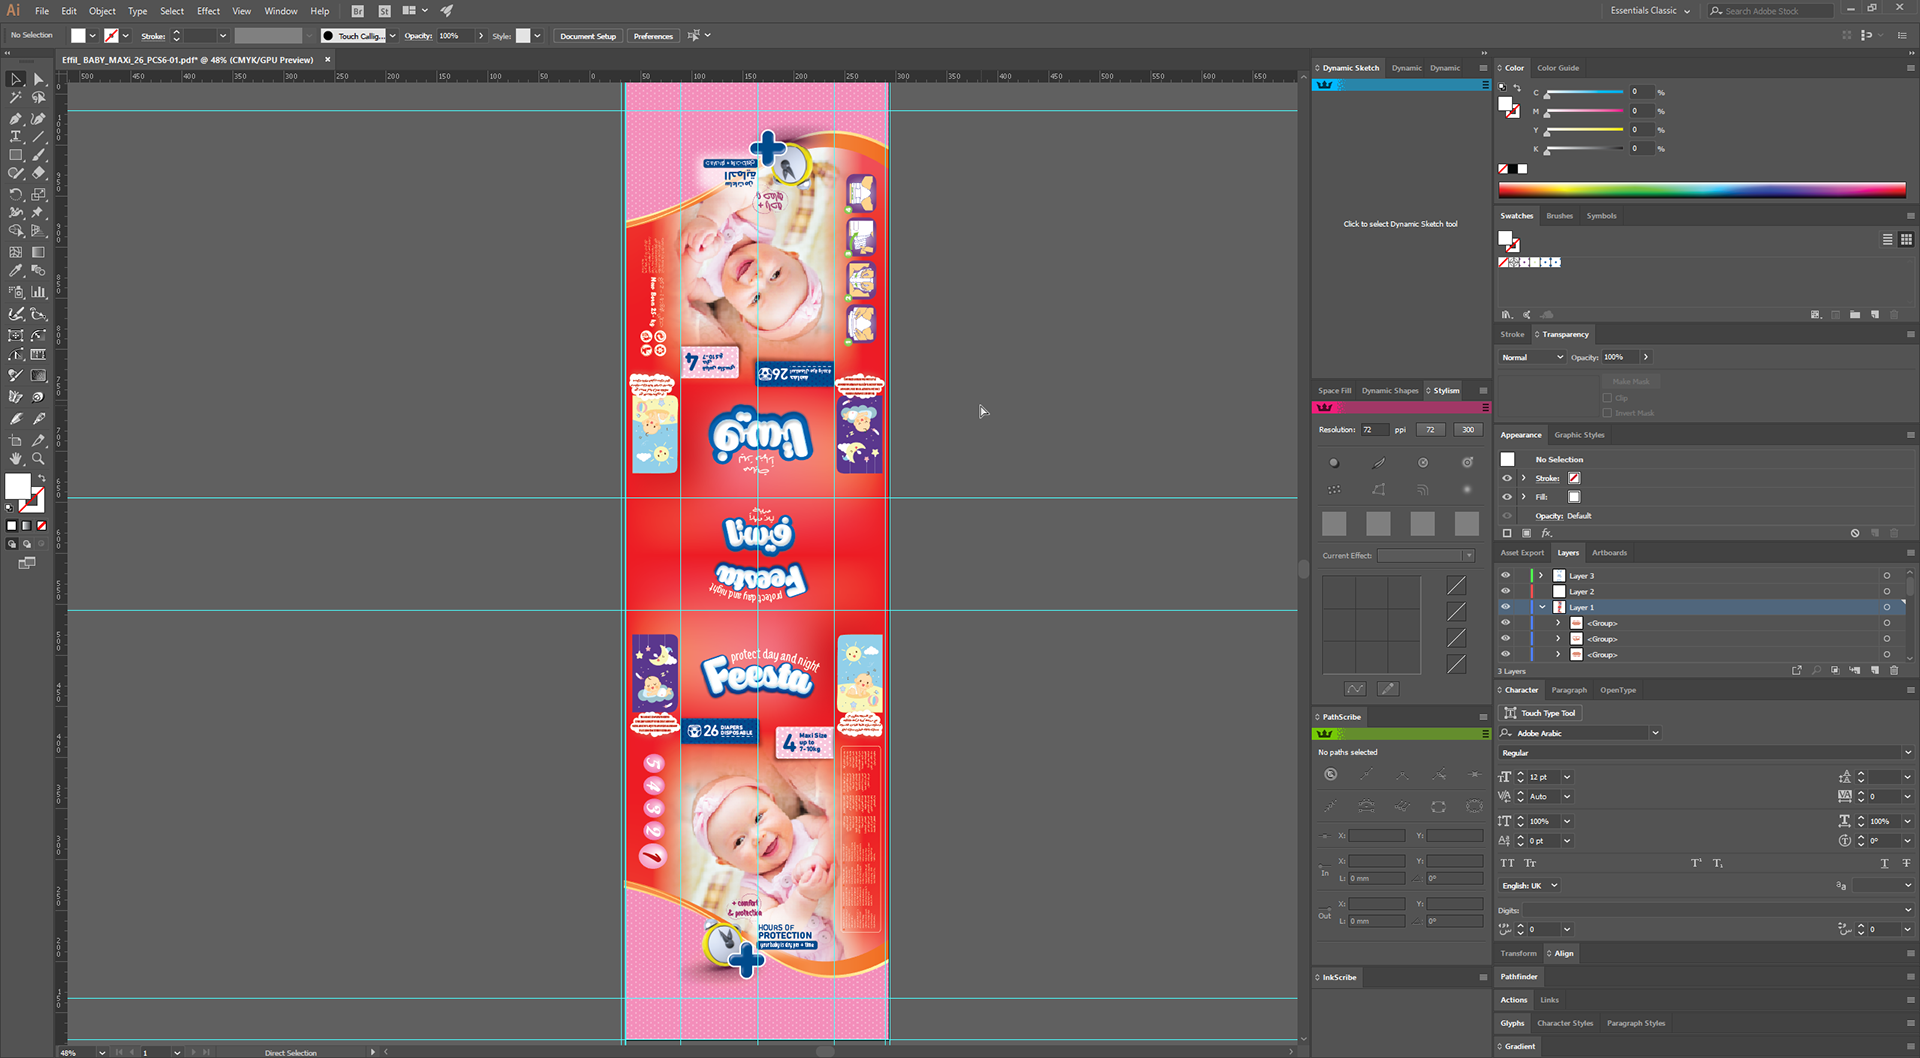The width and height of the screenshot is (1920, 1058).
Task: Expand Layer 3 contents
Action: (1541, 576)
